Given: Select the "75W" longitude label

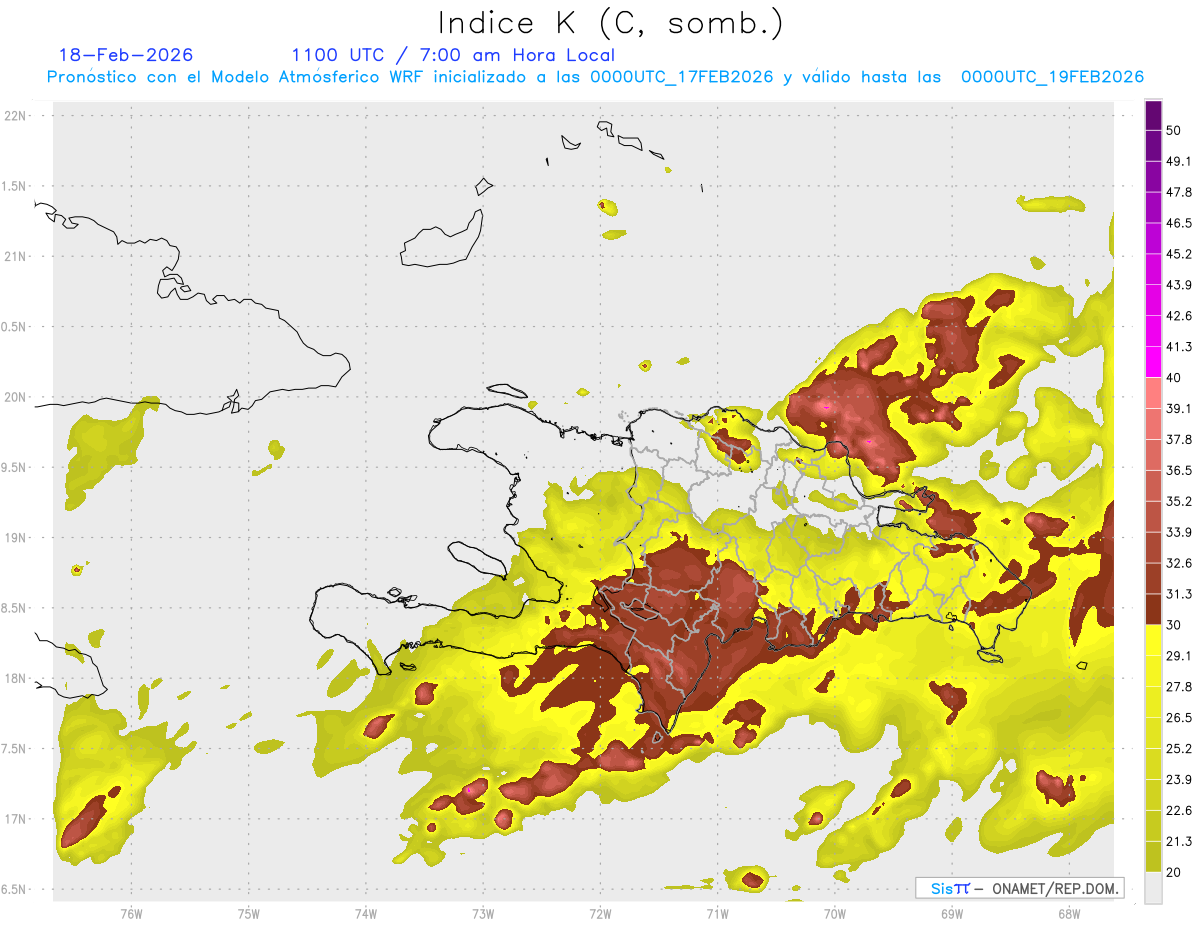Looking at the screenshot, I should [249, 913].
